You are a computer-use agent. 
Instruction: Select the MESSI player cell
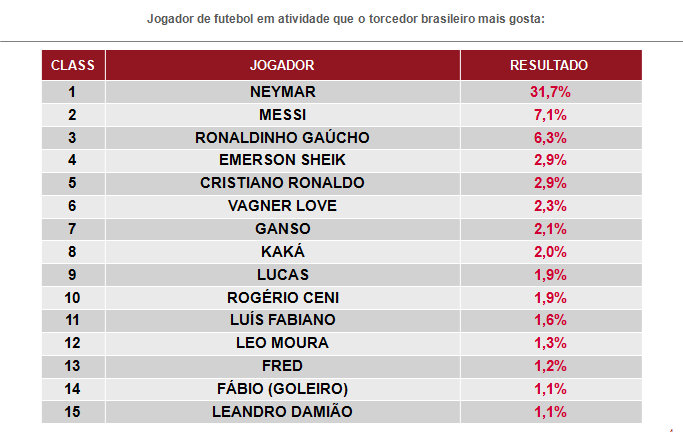coord(282,114)
